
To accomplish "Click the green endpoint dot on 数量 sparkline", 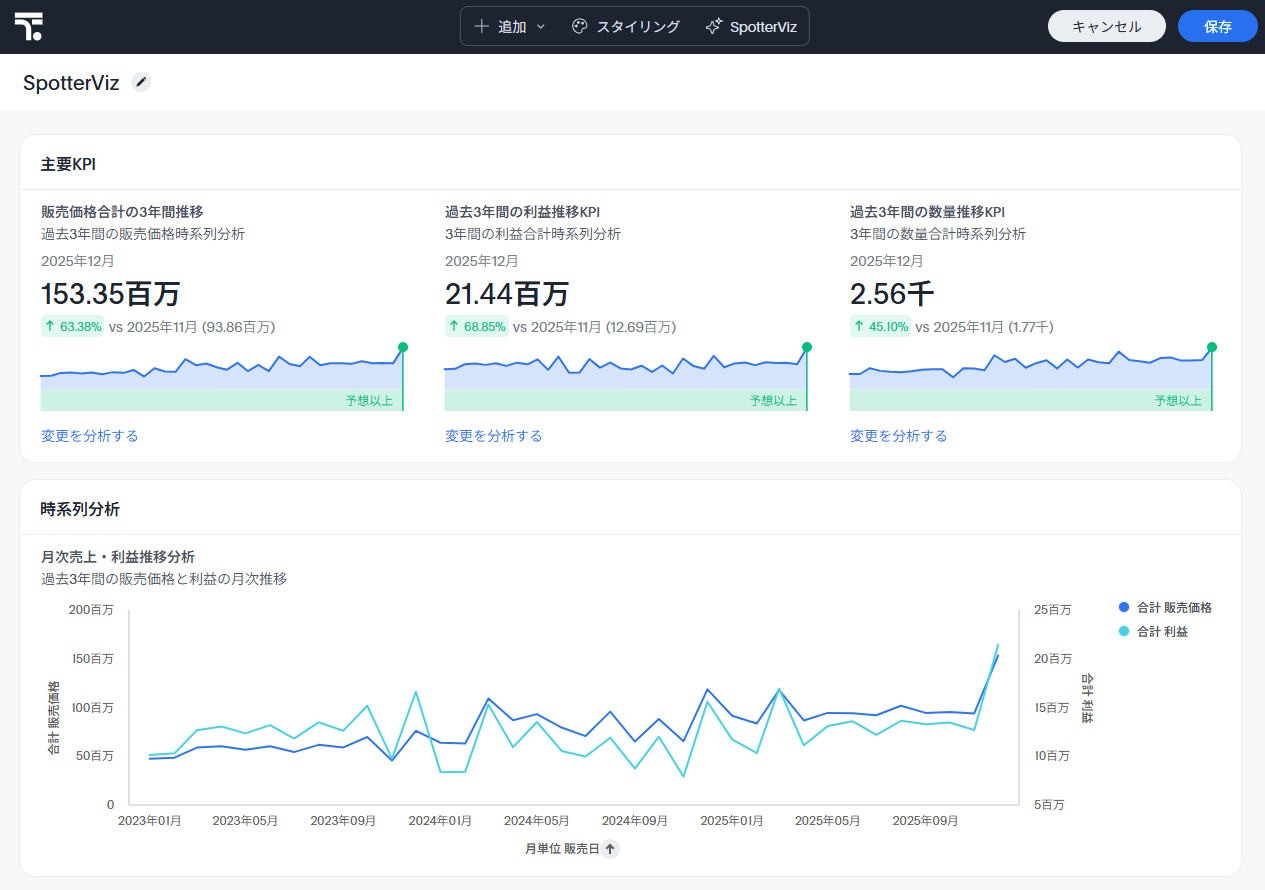I will [x=1212, y=347].
